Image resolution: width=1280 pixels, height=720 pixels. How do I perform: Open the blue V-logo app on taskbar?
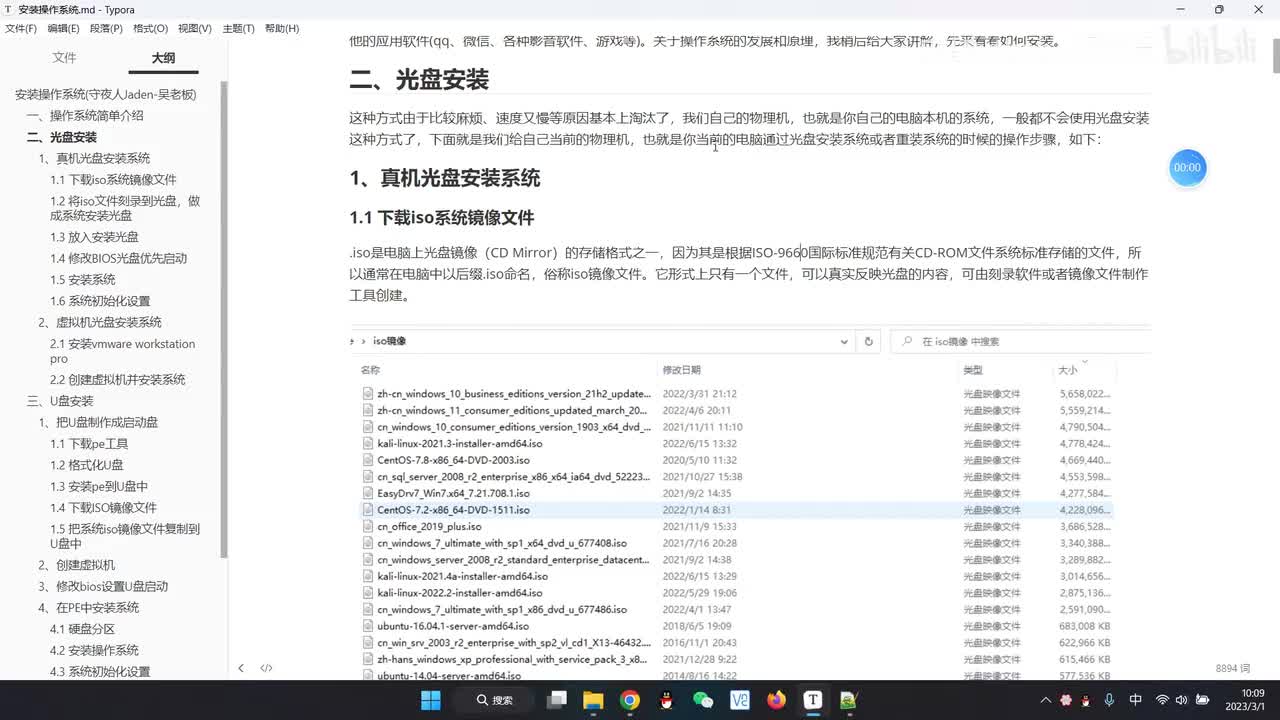pos(740,700)
